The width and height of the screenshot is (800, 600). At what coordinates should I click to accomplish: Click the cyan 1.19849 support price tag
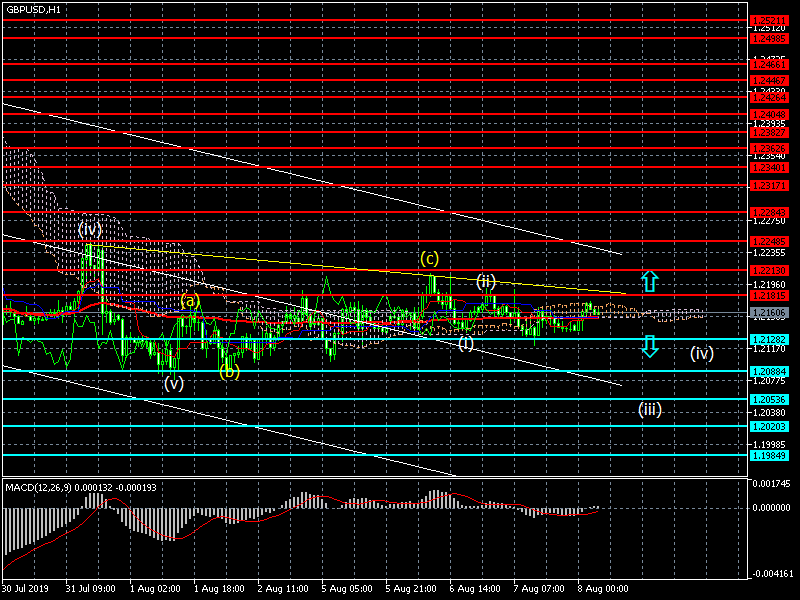pos(770,455)
